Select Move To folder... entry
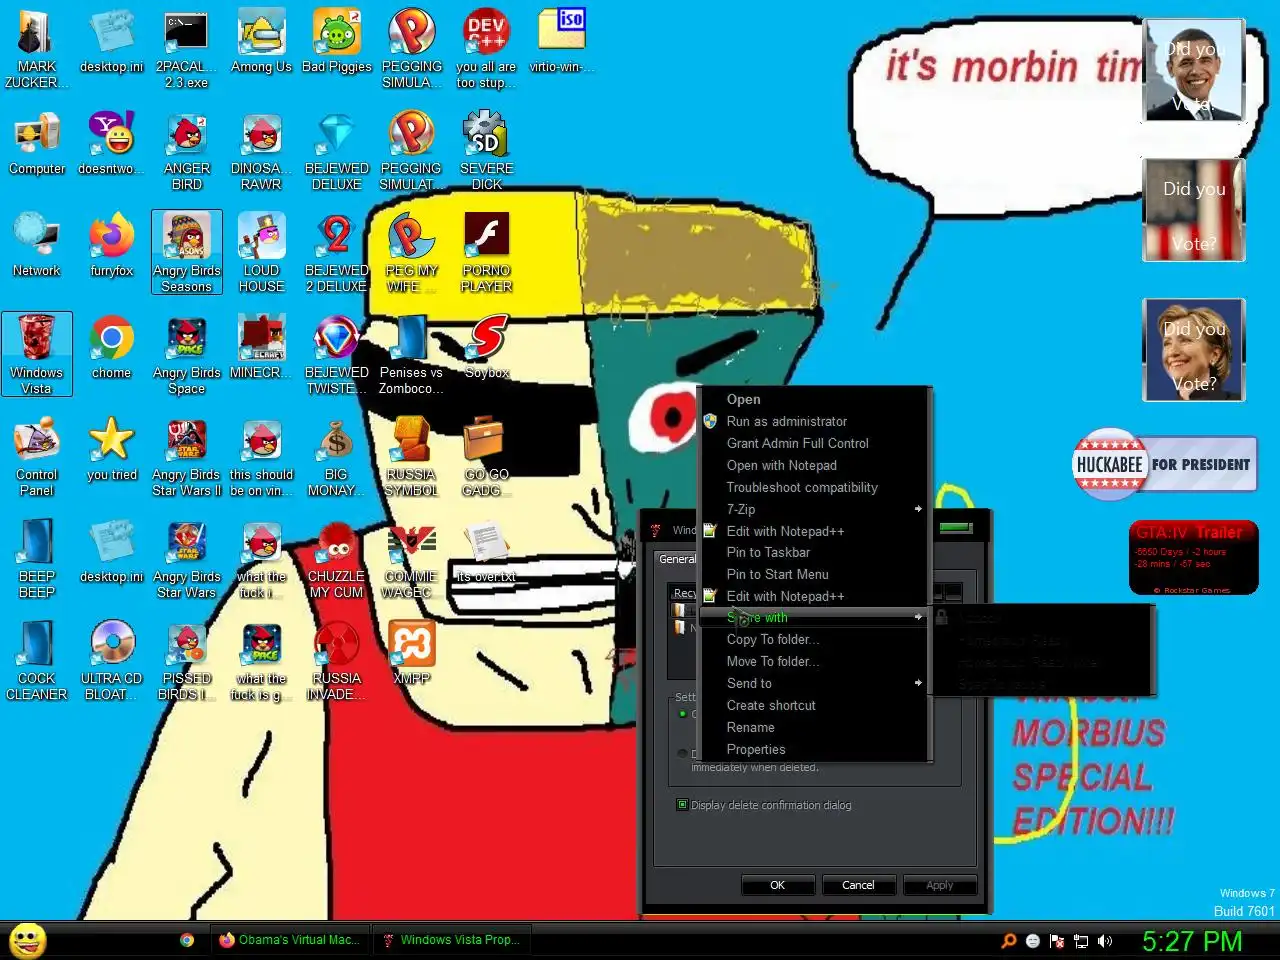The width and height of the screenshot is (1280, 960). pyautogui.click(x=813, y=661)
